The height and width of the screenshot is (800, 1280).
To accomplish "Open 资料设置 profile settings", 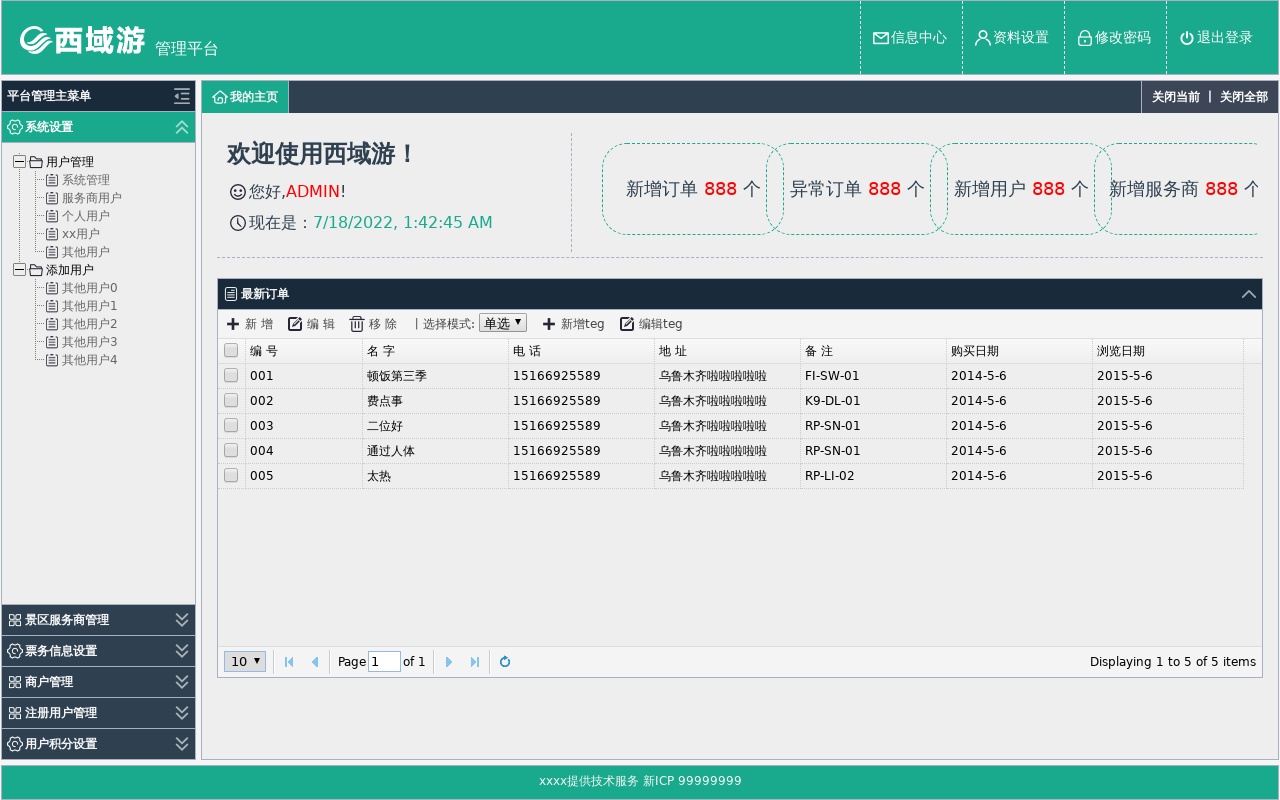I will pos(1012,38).
